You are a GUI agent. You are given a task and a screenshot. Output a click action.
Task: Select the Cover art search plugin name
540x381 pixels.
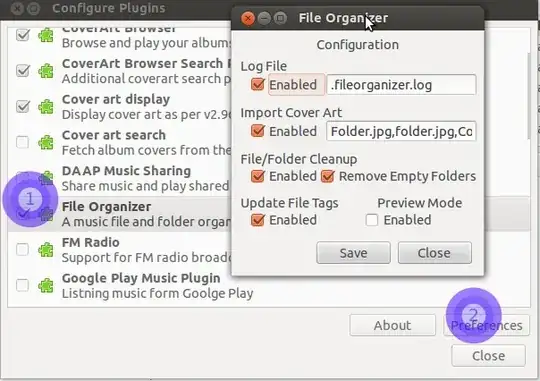(x=114, y=135)
